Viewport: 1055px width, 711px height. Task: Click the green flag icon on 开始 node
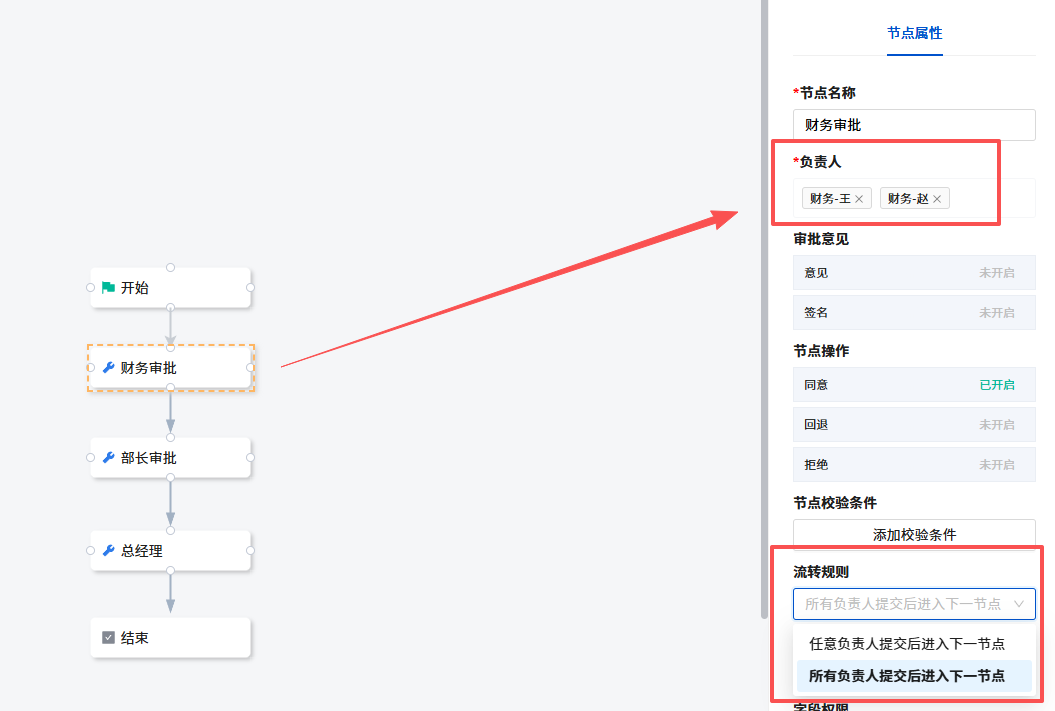coord(108,288)
